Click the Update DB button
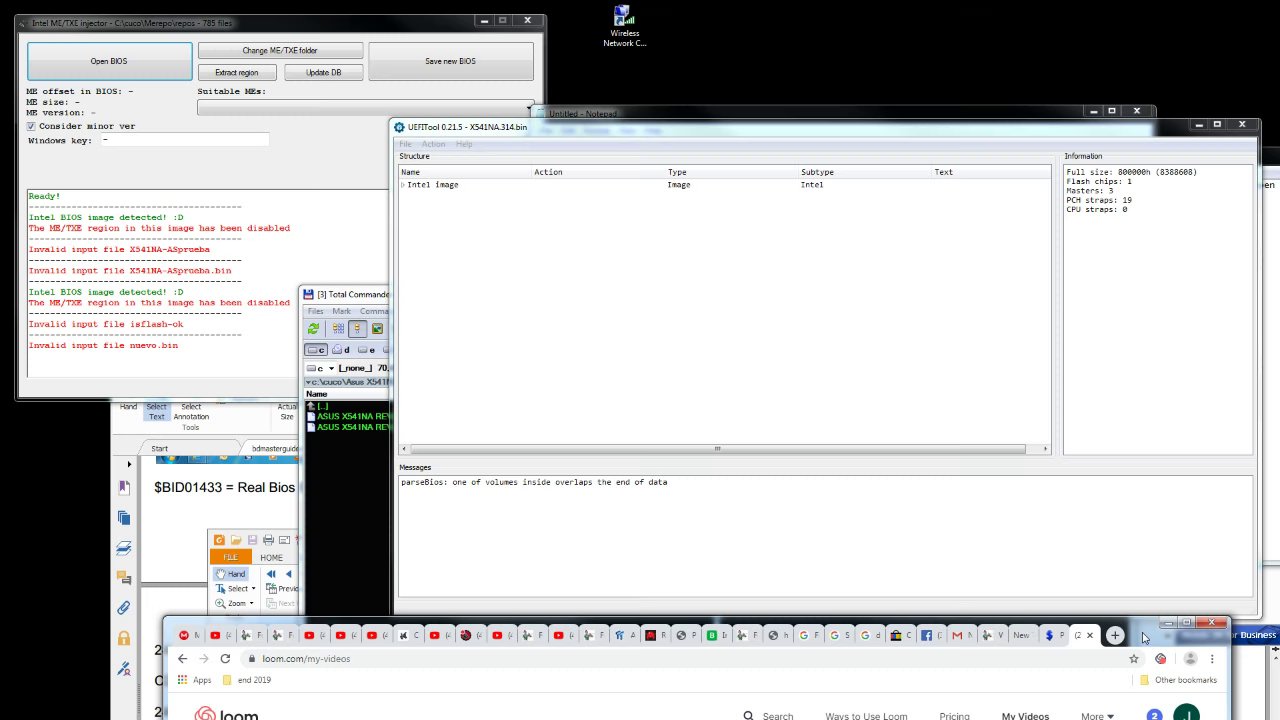Viewport: 1280px width, 720px height. coord(323,72)
